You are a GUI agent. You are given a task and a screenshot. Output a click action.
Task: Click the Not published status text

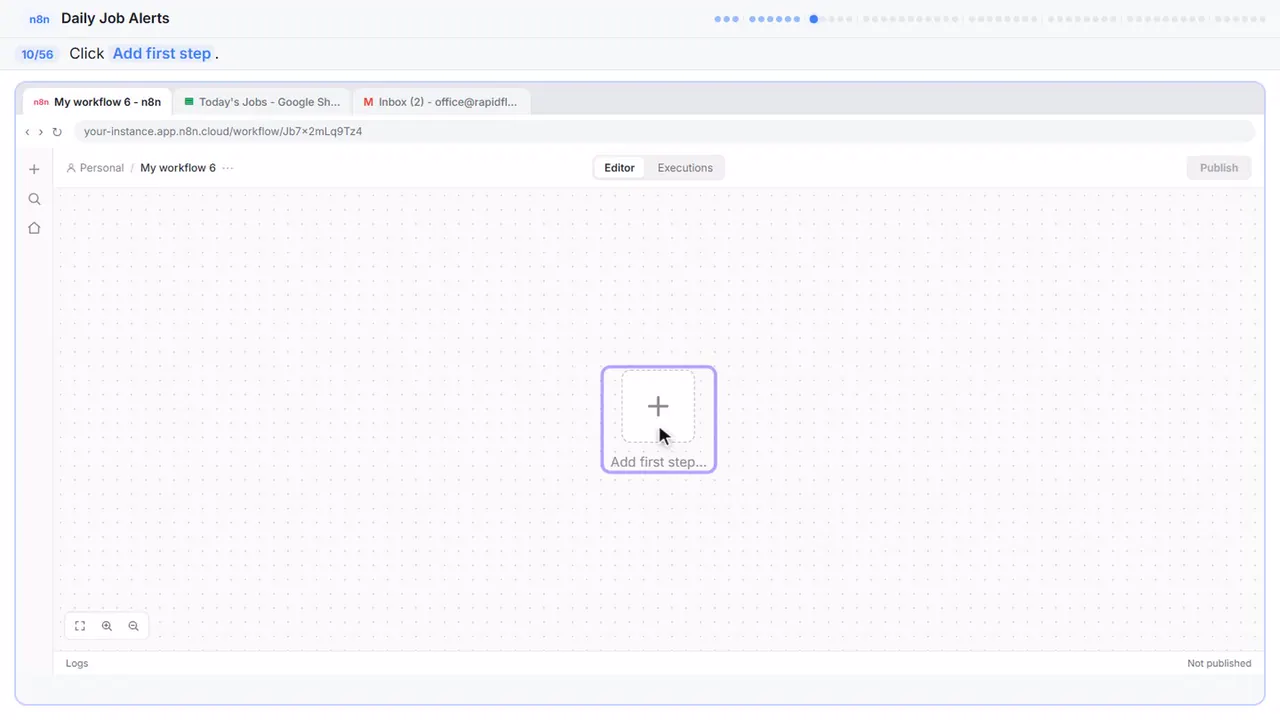pyautogui.click(x=1219, y=663)
